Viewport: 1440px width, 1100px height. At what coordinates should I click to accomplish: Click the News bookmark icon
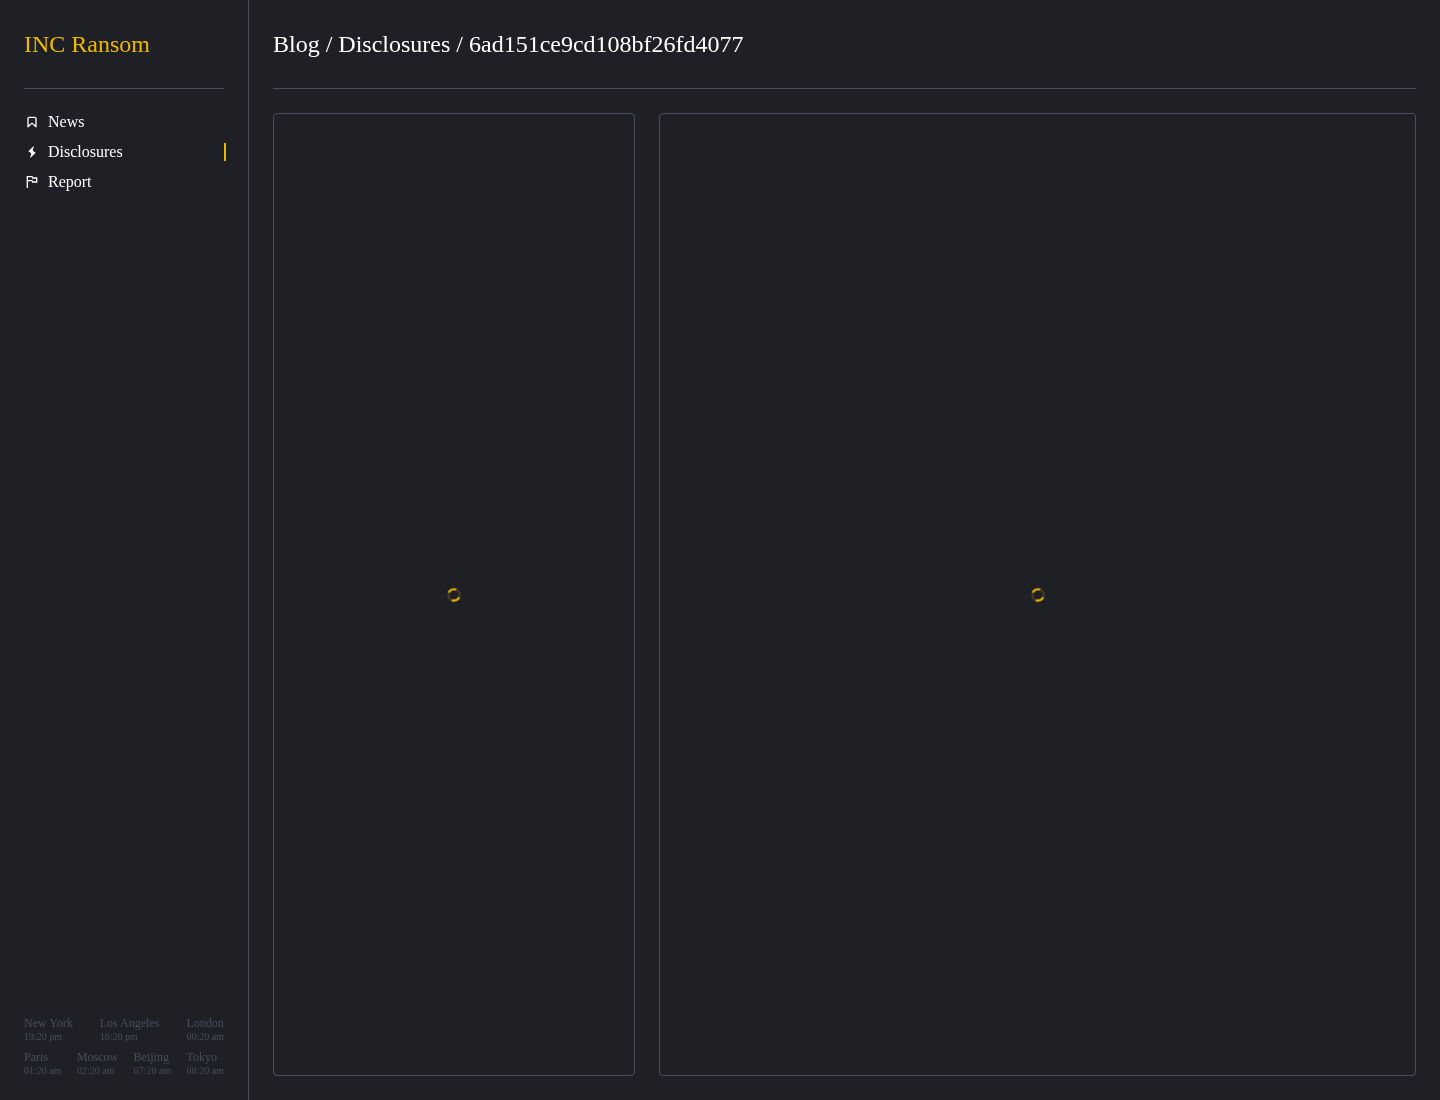[x=32, y=122]
